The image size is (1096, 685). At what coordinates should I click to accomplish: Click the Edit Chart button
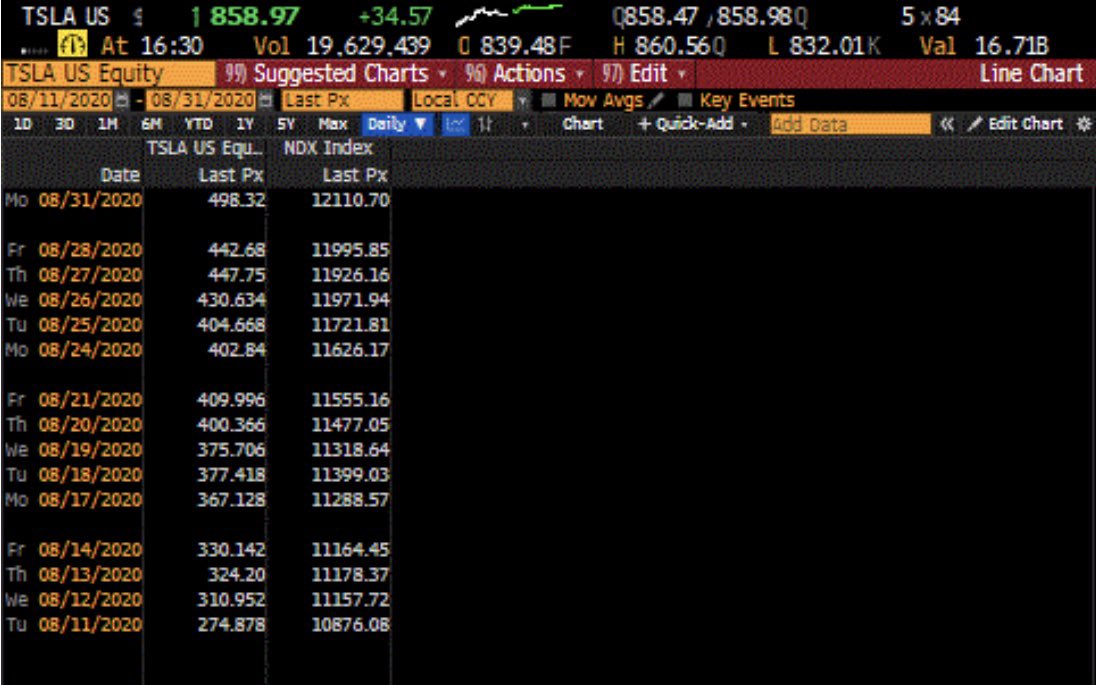pos(1016,124)
